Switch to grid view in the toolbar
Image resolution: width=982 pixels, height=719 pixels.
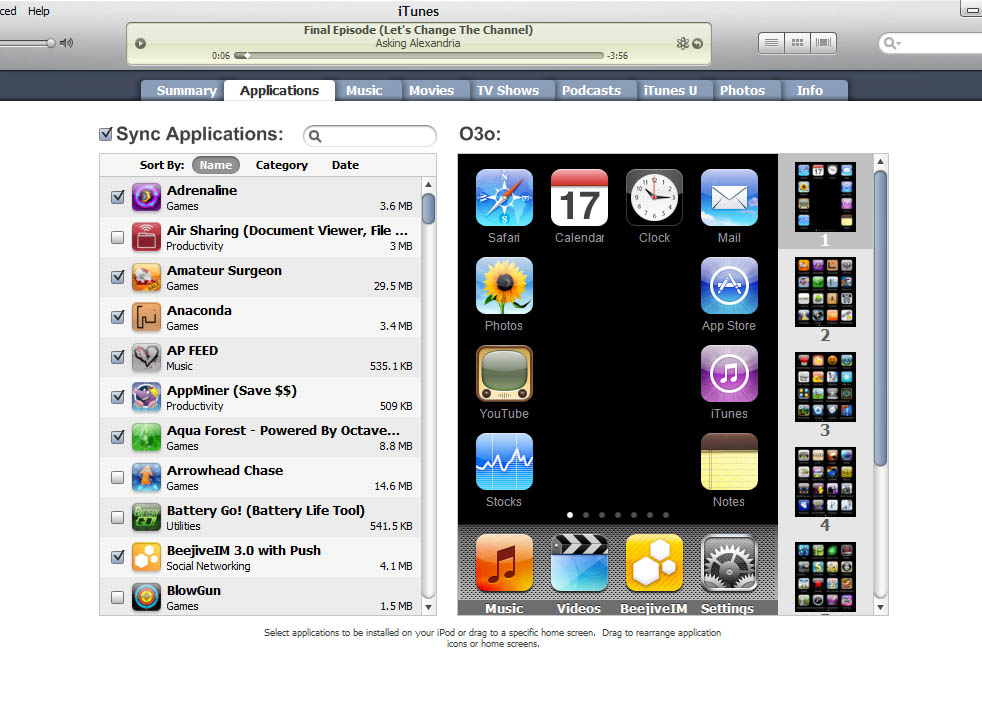[x=796, y=42]
